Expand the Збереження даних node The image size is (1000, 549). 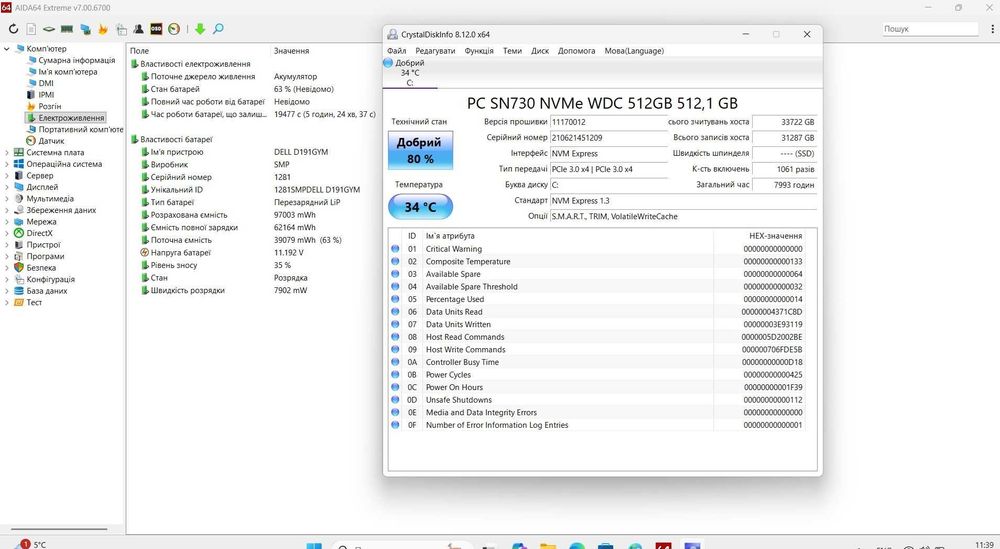pyautogui.click(x=6, y=210)
